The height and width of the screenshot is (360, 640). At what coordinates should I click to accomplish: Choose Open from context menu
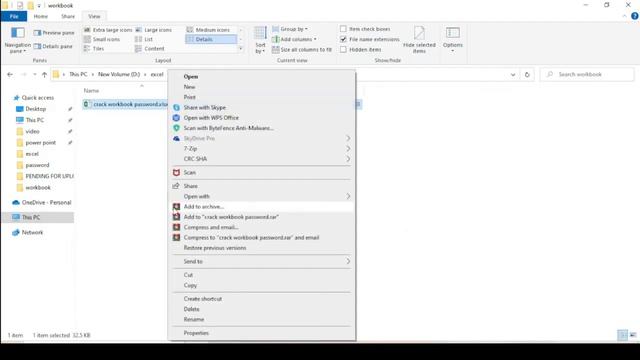click(x=261, y=76)
